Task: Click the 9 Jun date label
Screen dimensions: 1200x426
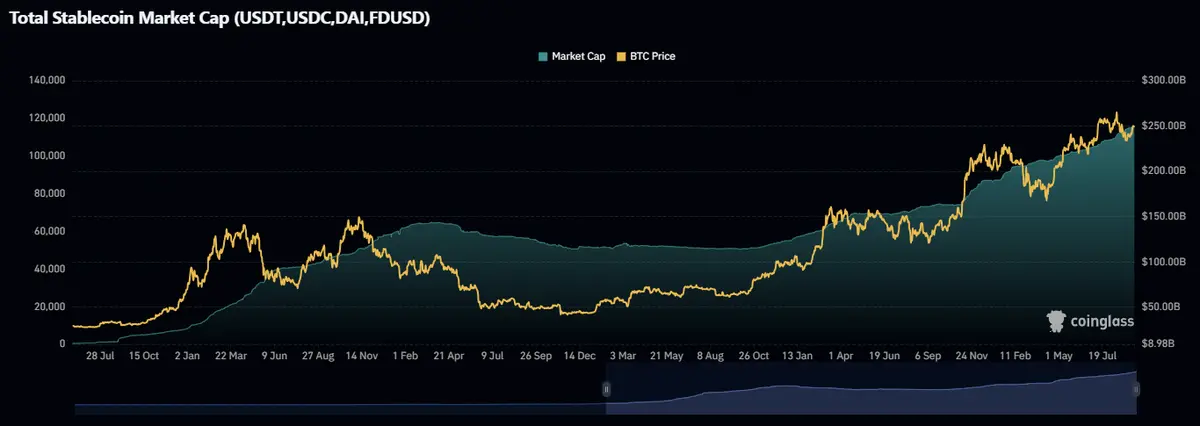Action: [274, 355]
